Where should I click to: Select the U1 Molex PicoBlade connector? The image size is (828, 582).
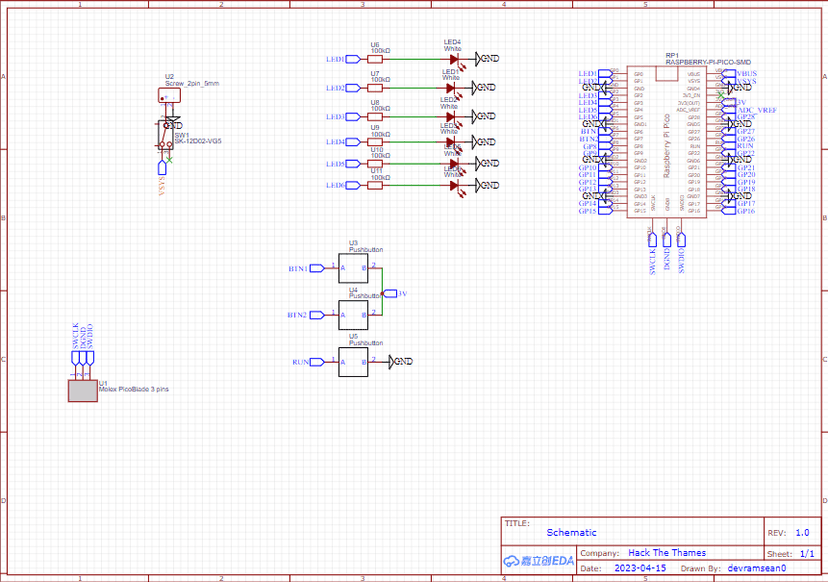pos(82,391)
